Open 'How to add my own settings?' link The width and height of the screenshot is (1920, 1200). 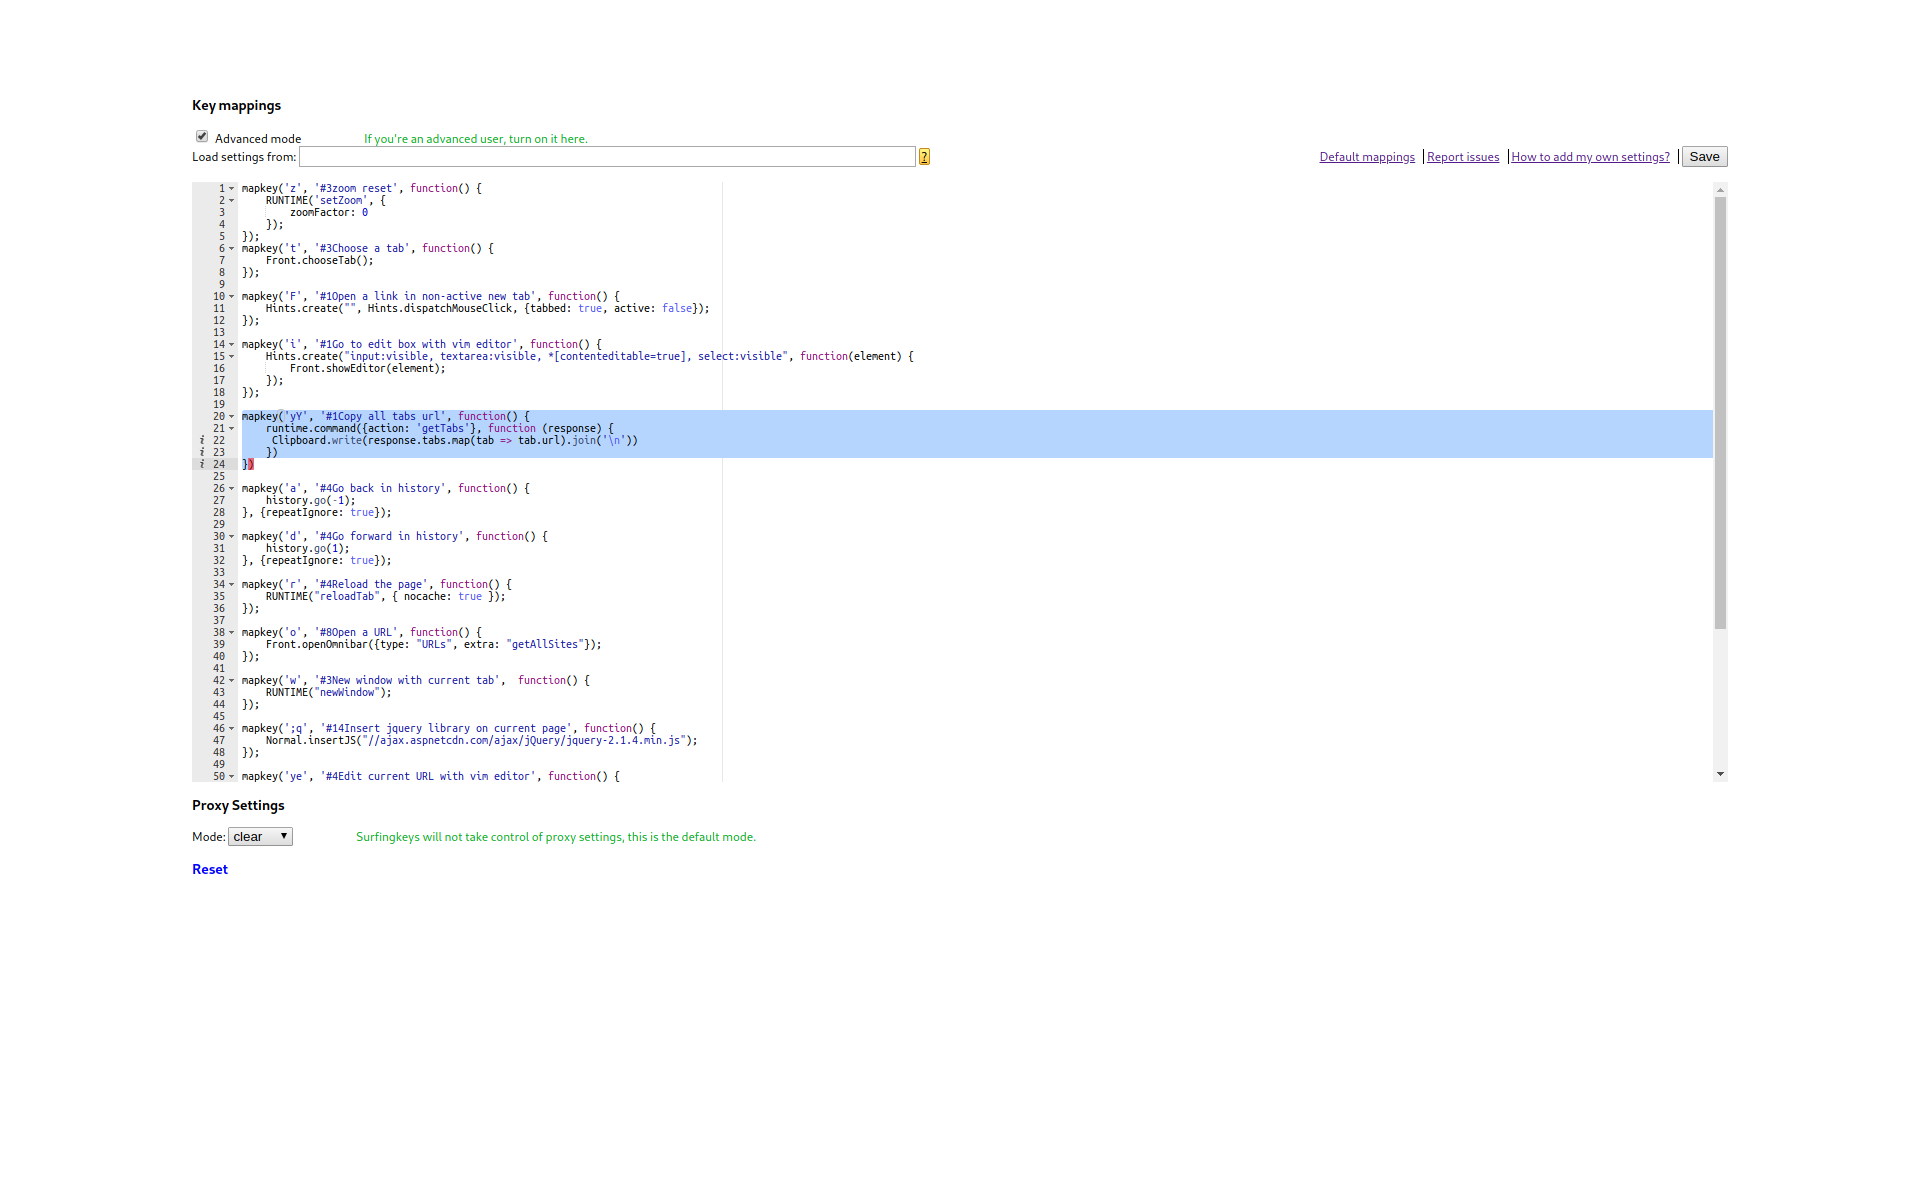[x=1589, y=157]
